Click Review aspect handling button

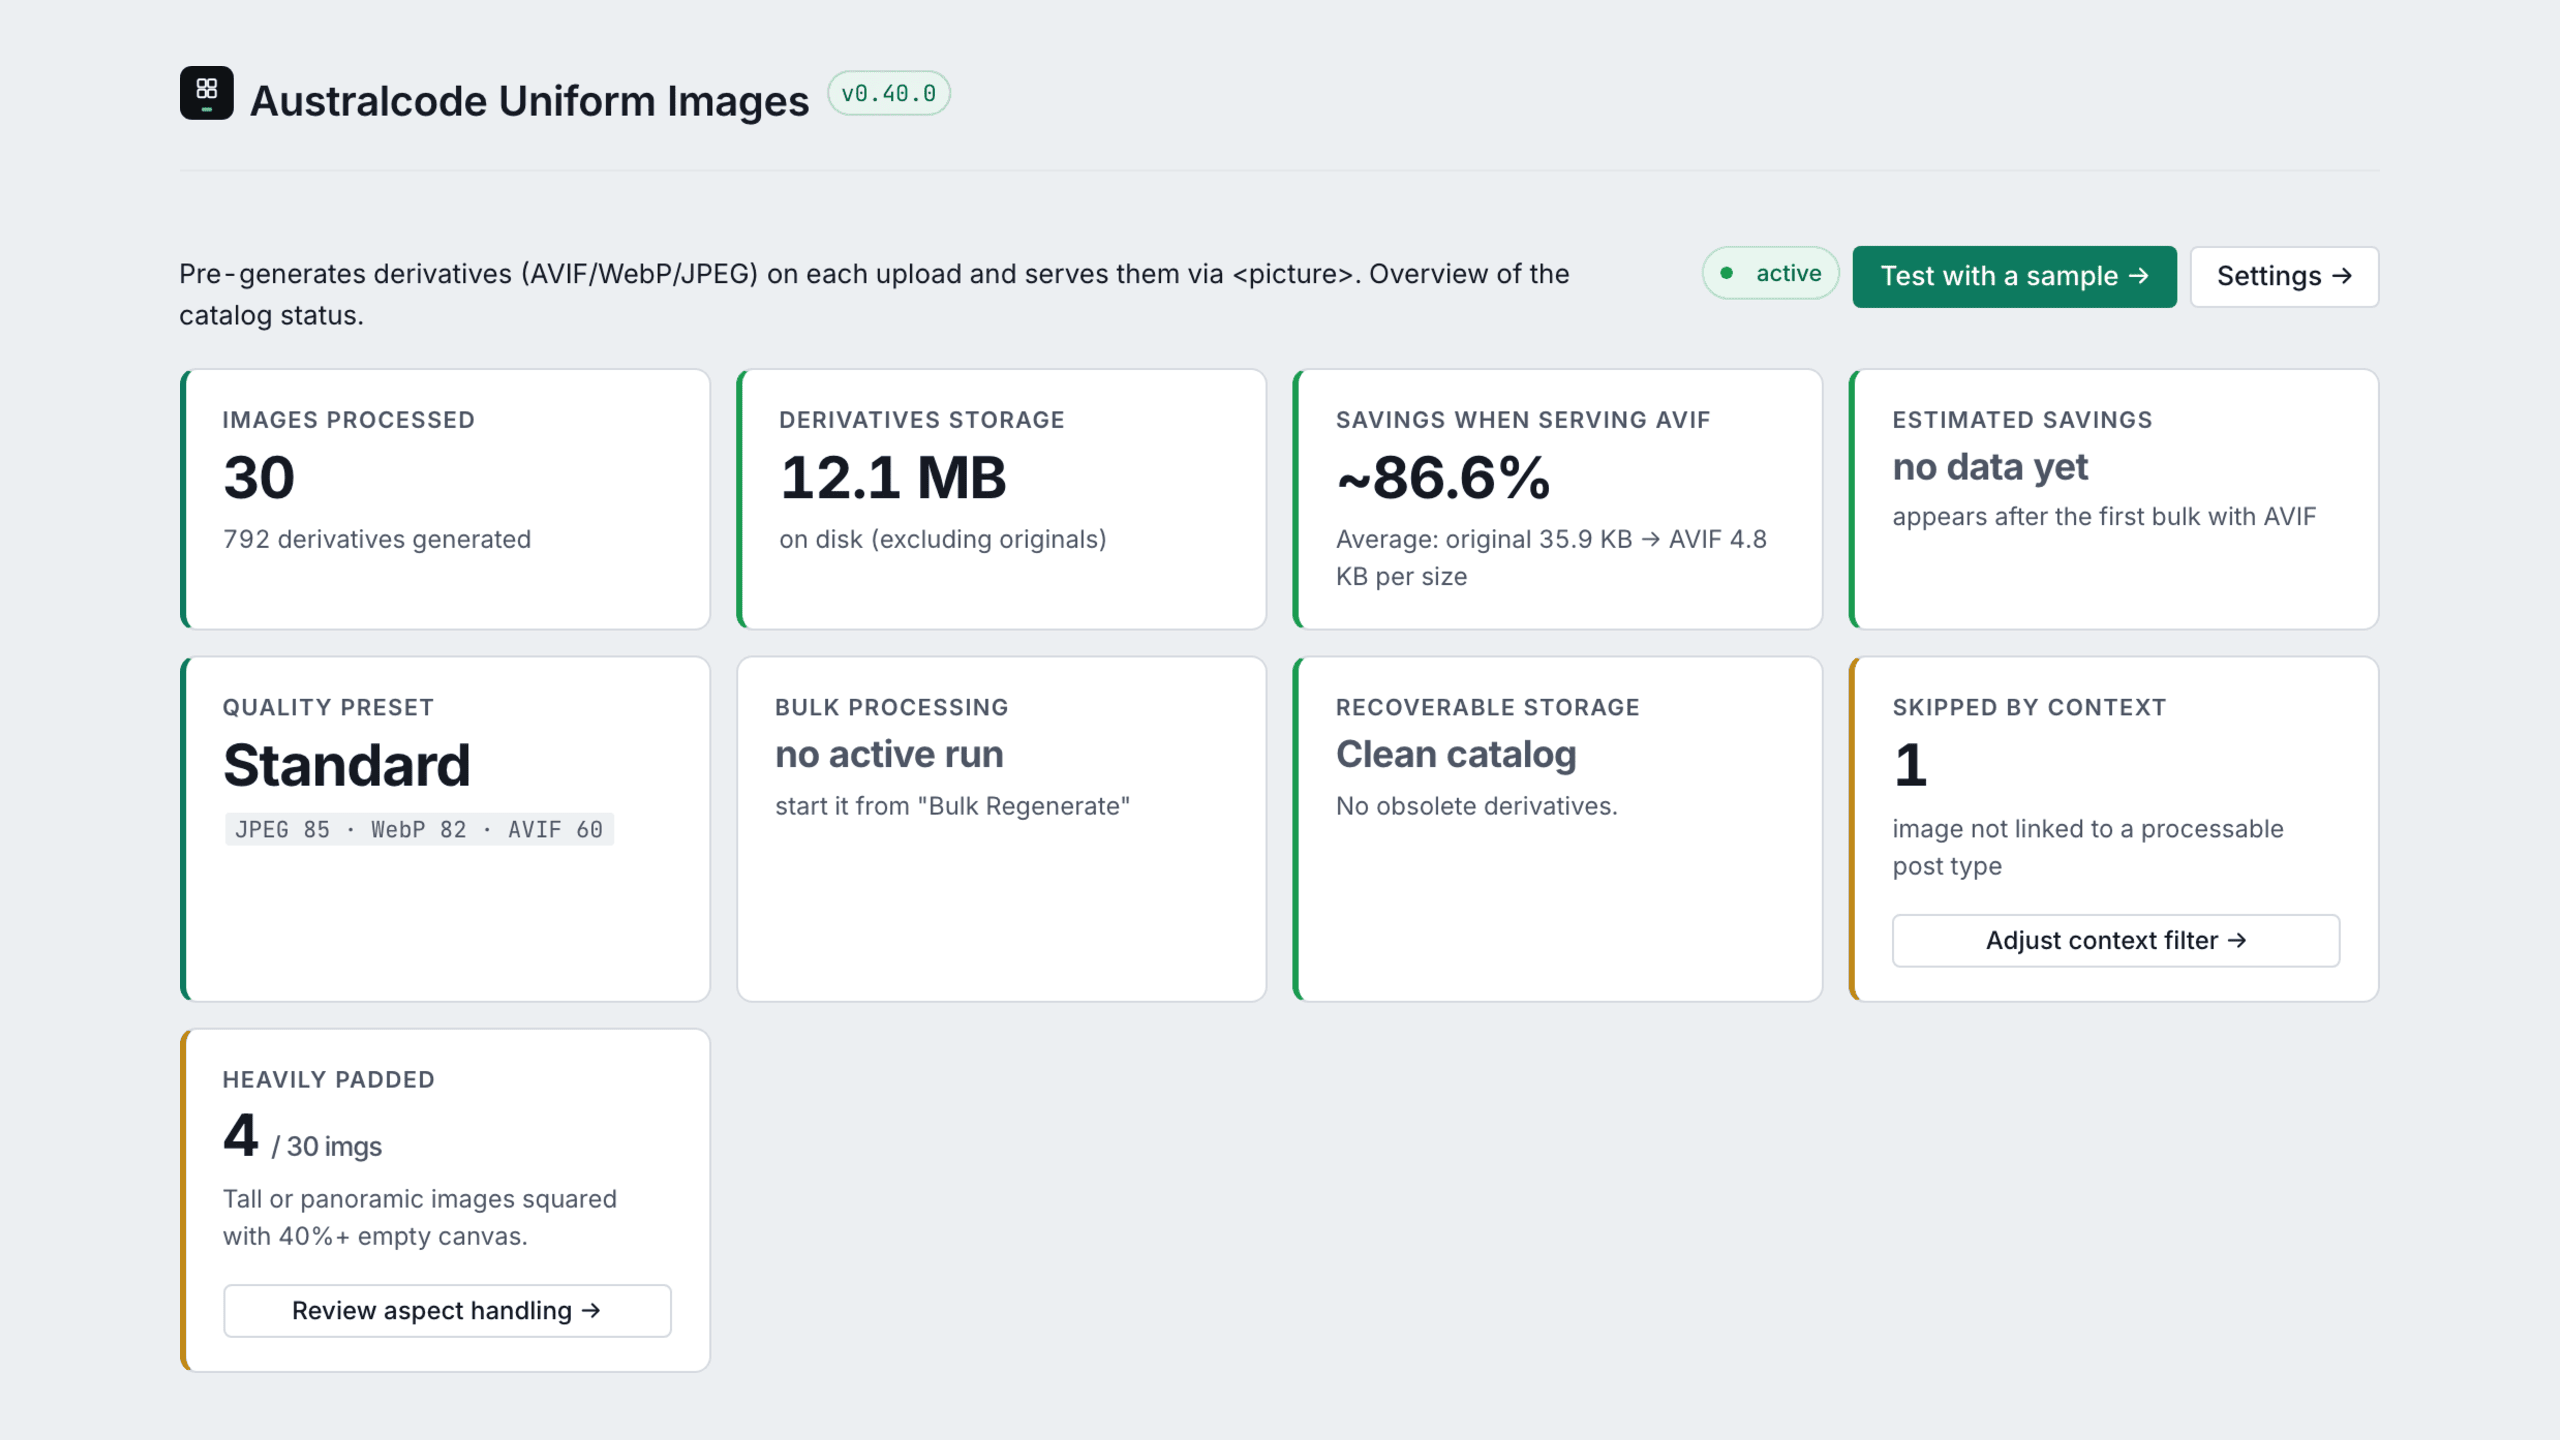coord(447,1310)
